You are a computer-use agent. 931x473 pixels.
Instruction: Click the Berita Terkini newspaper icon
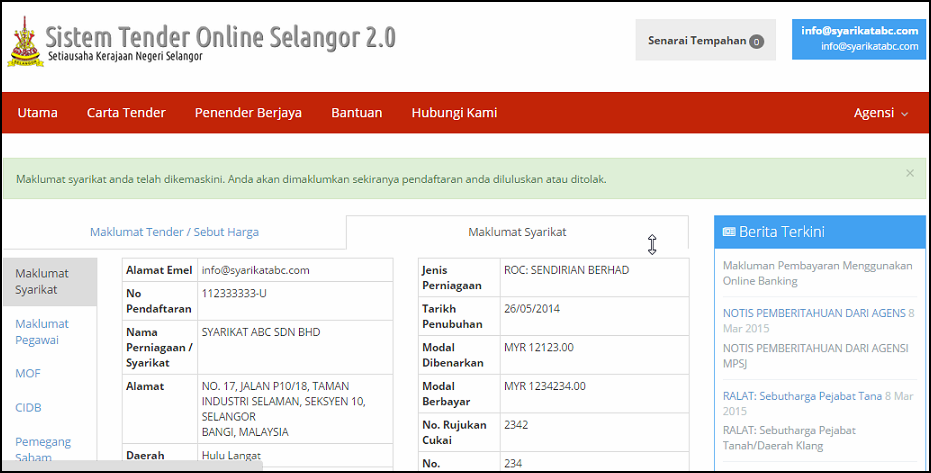point(729,232)
